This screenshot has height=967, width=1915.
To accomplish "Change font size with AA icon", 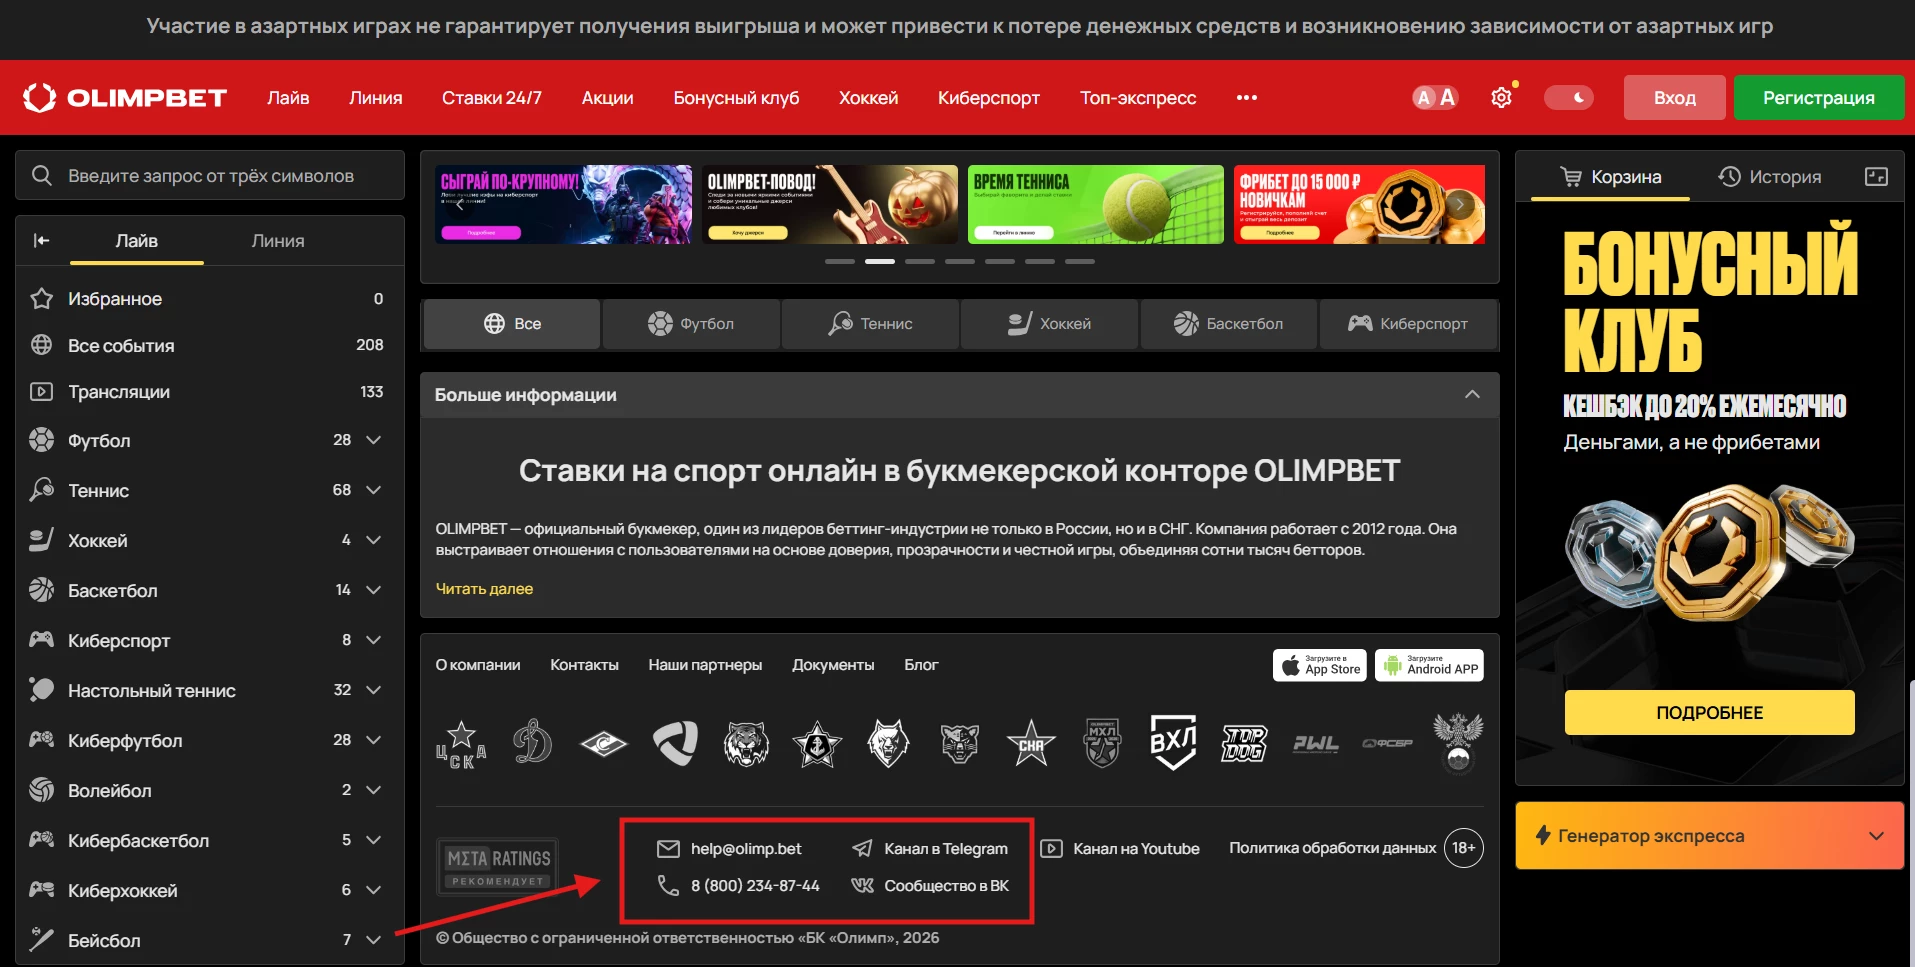I will 1435,98.
